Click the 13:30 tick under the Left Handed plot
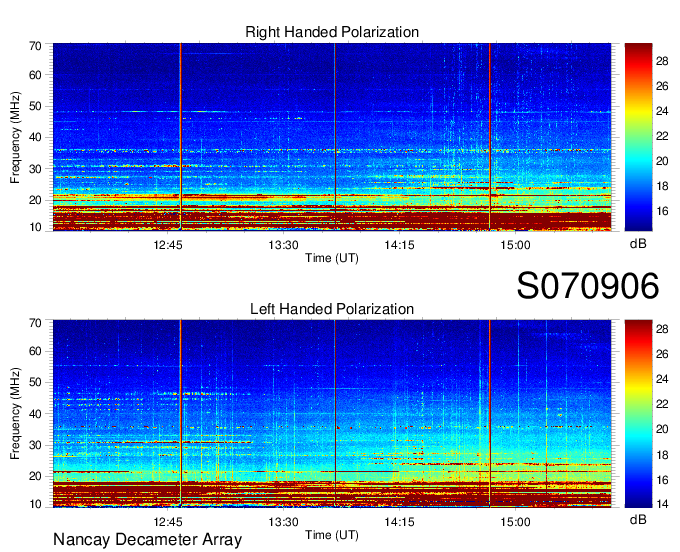This screenshot has height=552, width=680. click(x=283, y=522)
